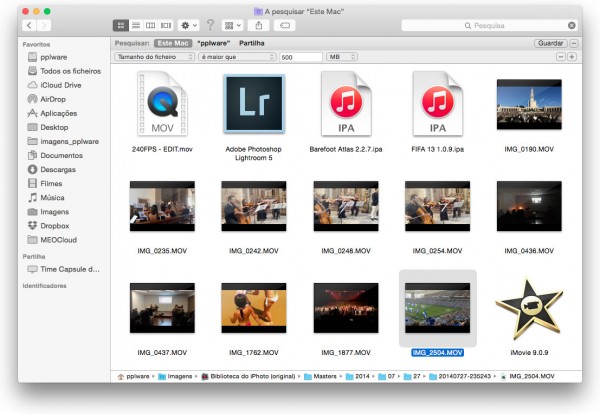Remove search bar with minus next to Guardar
The height and width of the screenshot is (414, 600).
pyautogui.click(x=574, y=43)
